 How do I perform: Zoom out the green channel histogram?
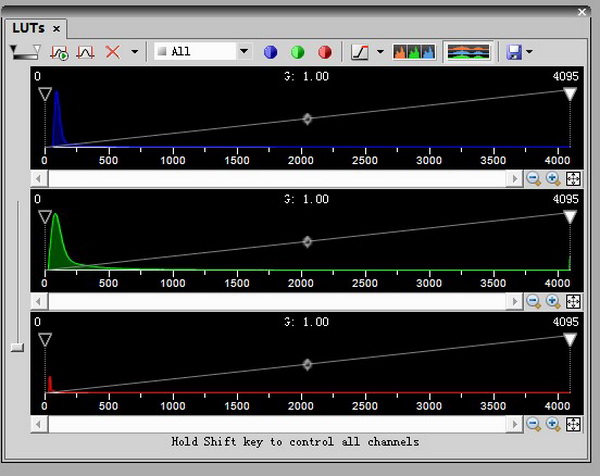pyautogui.click(x=534, y=302)
